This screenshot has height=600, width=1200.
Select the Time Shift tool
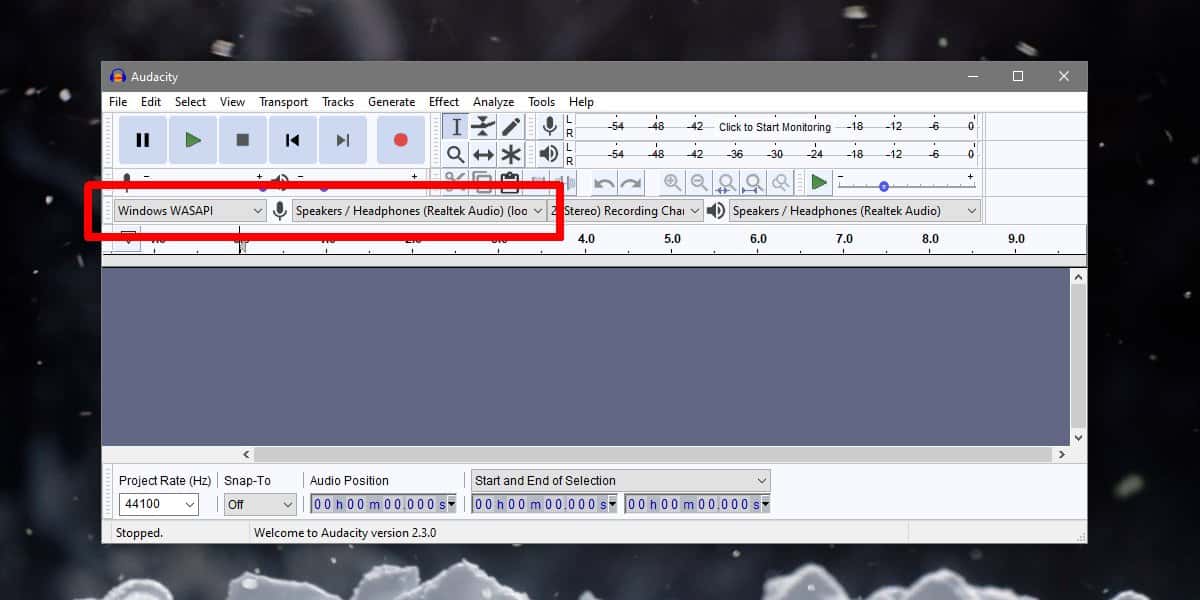coord(484,153)
